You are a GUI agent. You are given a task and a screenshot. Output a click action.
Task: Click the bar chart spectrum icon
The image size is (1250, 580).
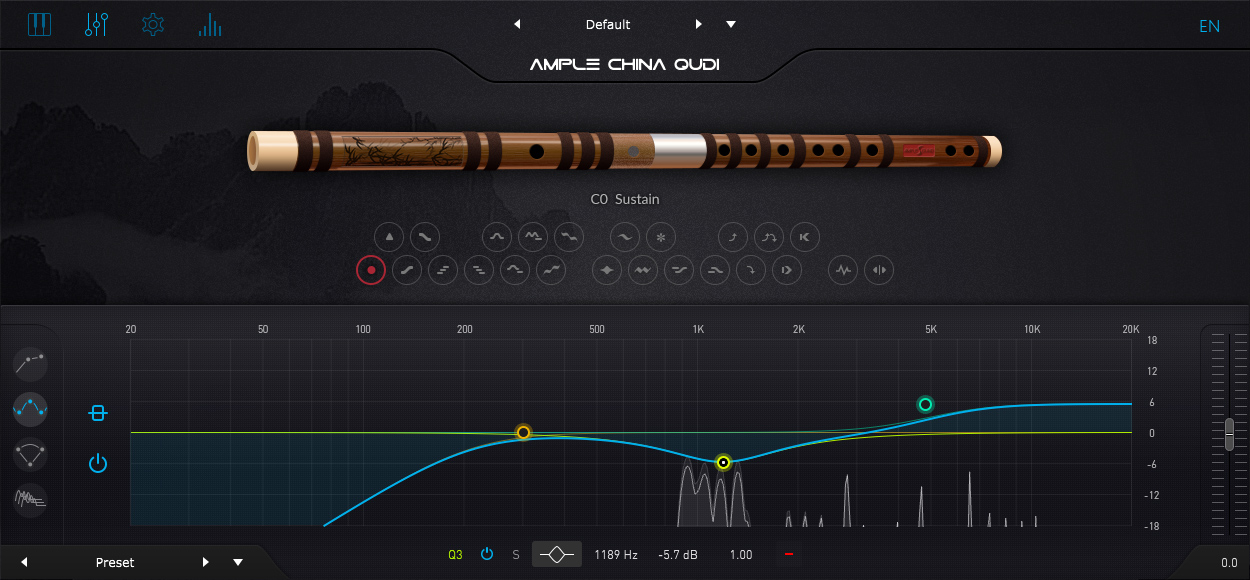pos(210,25)
